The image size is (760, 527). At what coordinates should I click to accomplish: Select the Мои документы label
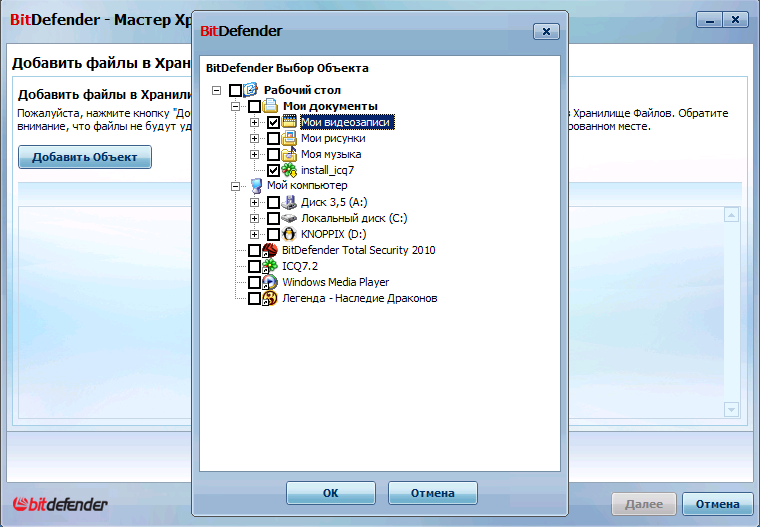330,106
